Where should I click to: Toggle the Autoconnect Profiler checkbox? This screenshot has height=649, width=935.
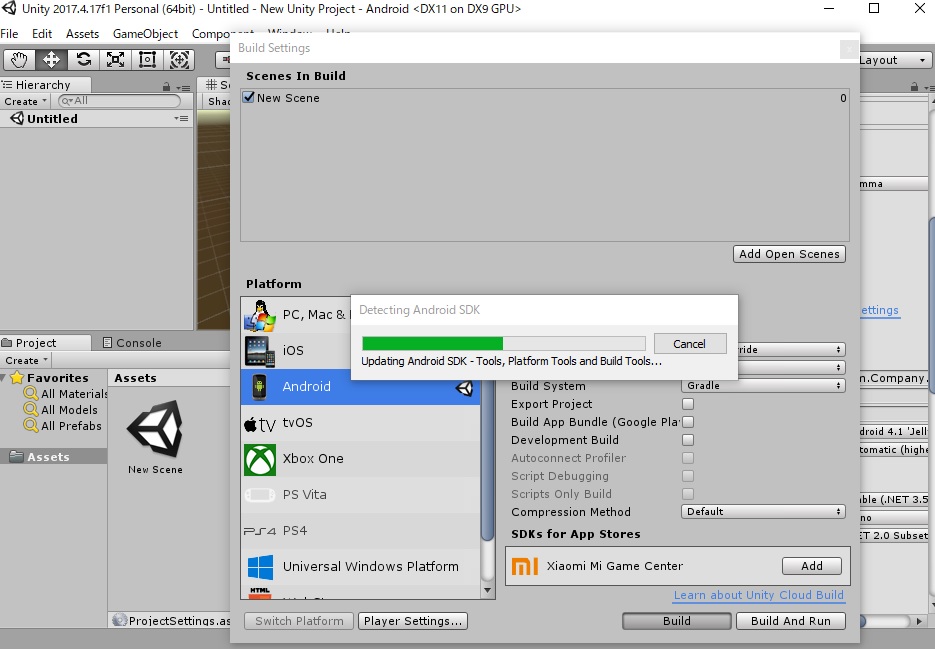[688, 458]
